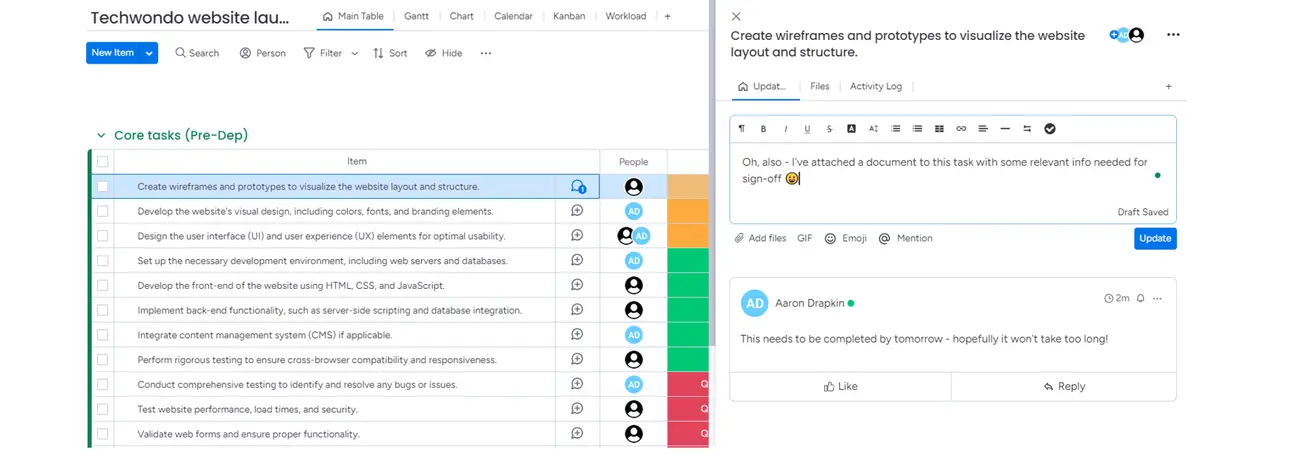
Task: Open the Activity Log tab
Action: [x=875, y=87]
